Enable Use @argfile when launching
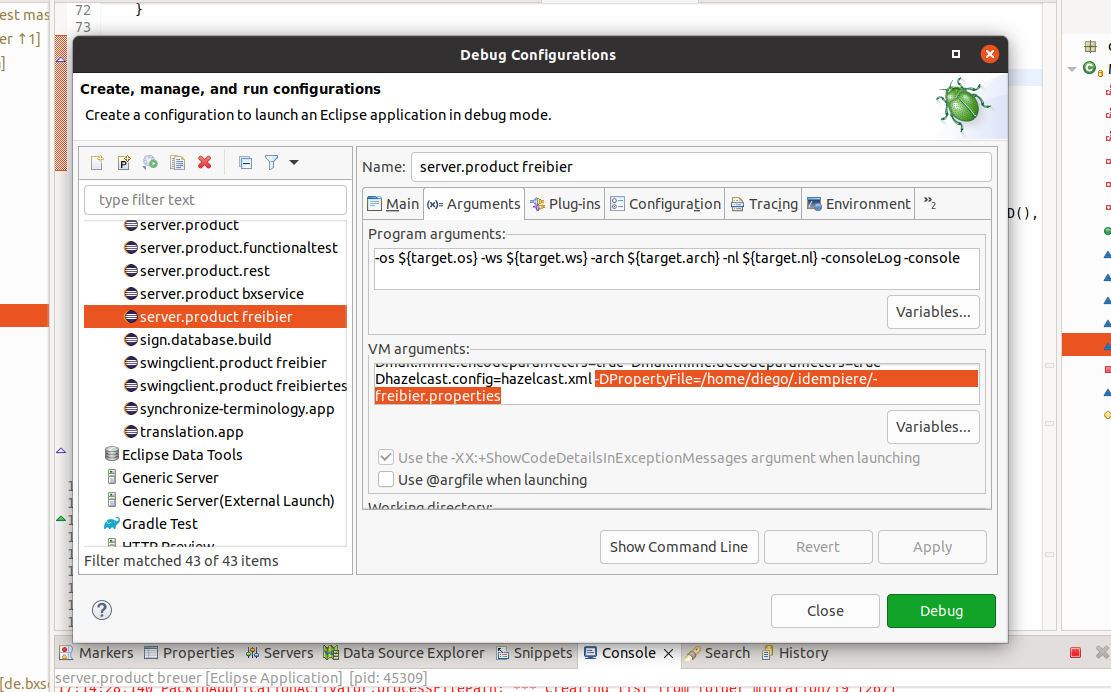The width and height of the screenshot is (1111, 692). pos(386,479)
